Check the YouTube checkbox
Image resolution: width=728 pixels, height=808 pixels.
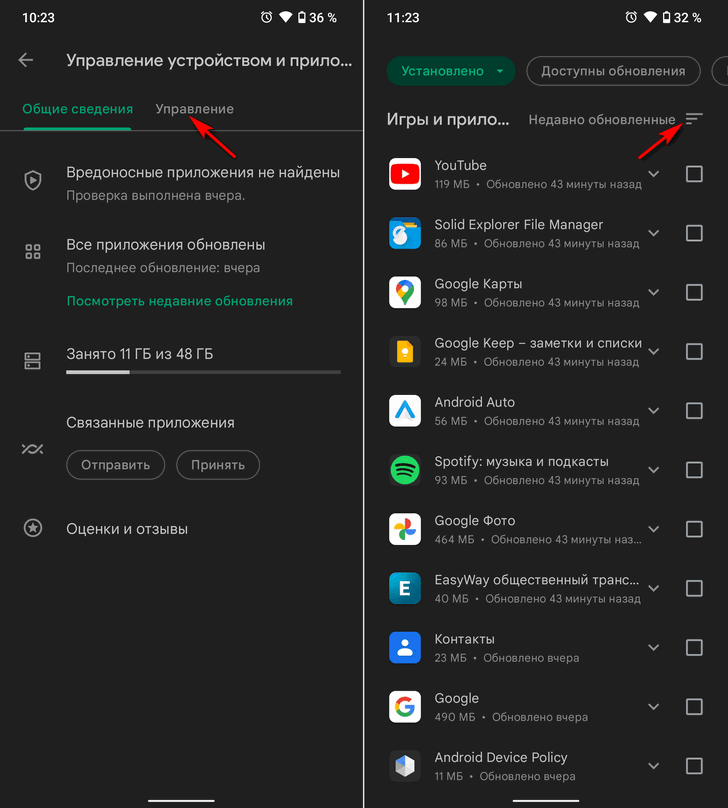pyautogui.click(x=694, y=174)
